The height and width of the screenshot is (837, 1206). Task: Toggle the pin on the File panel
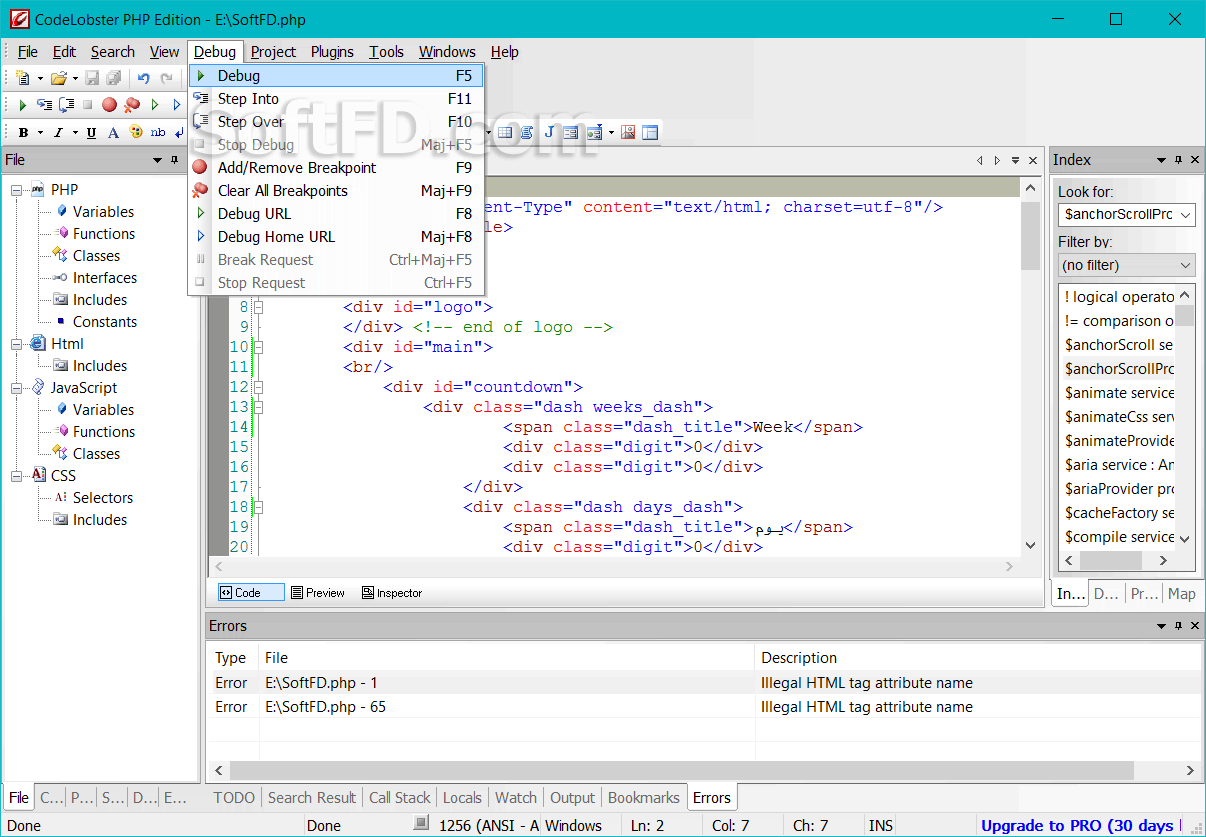point(174,160)
